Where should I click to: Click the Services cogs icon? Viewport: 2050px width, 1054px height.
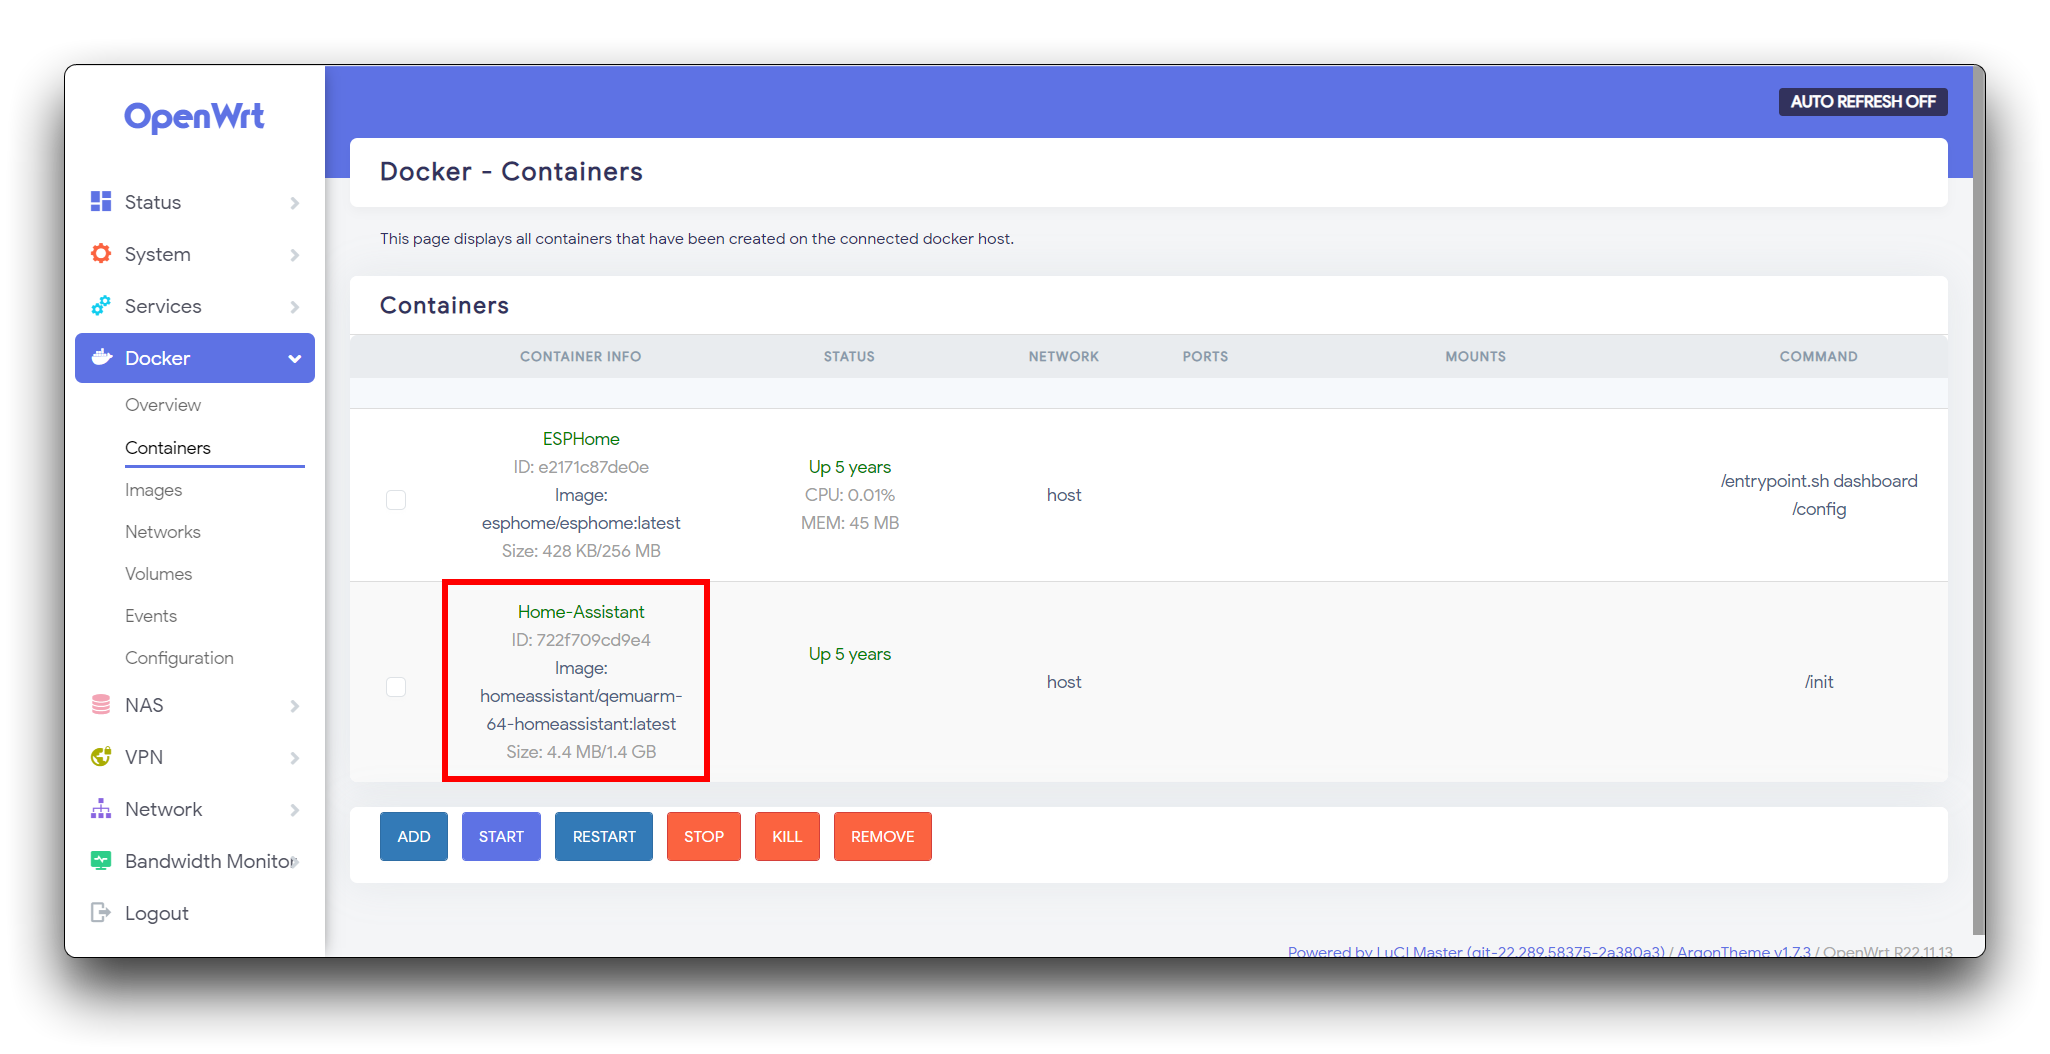[x=101, y=306]
